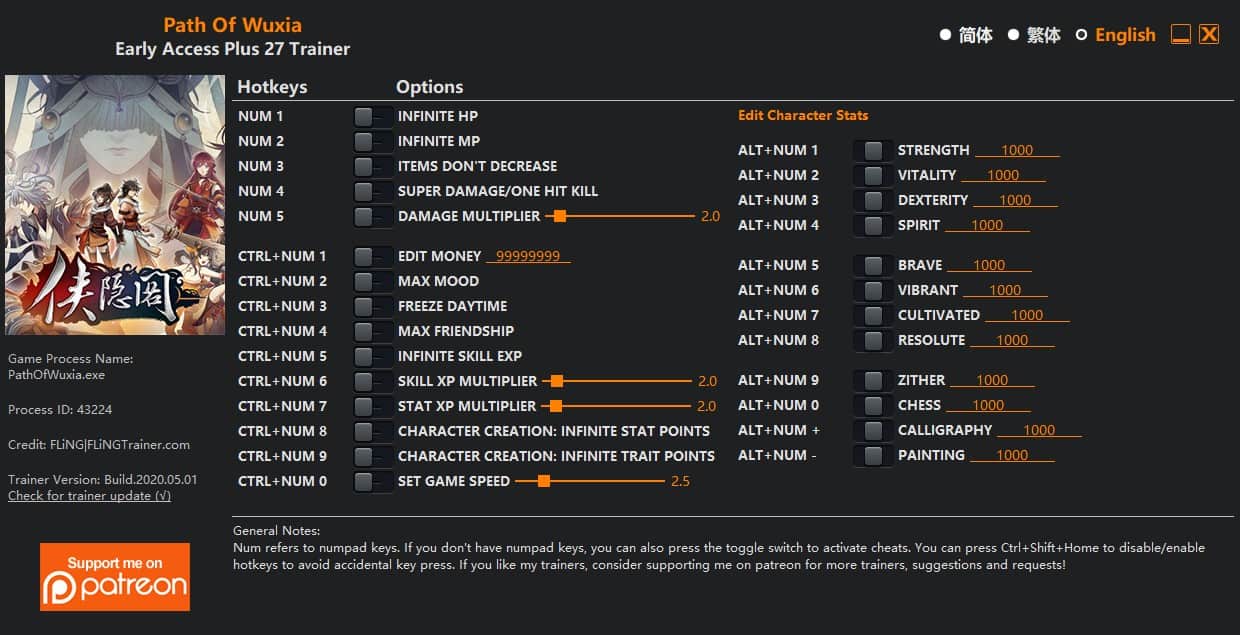
Task: Toggle the Dexterity stat switch
Action: coord(873,200)
